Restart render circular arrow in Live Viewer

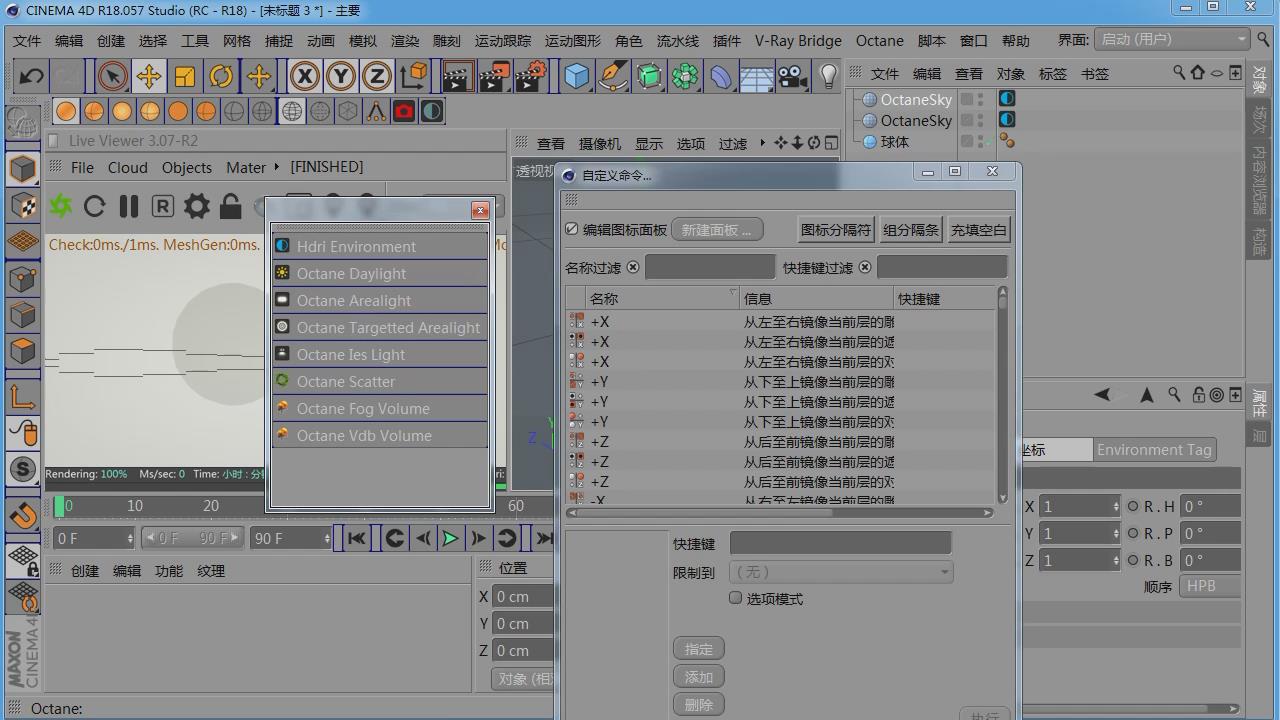[94, 206]
